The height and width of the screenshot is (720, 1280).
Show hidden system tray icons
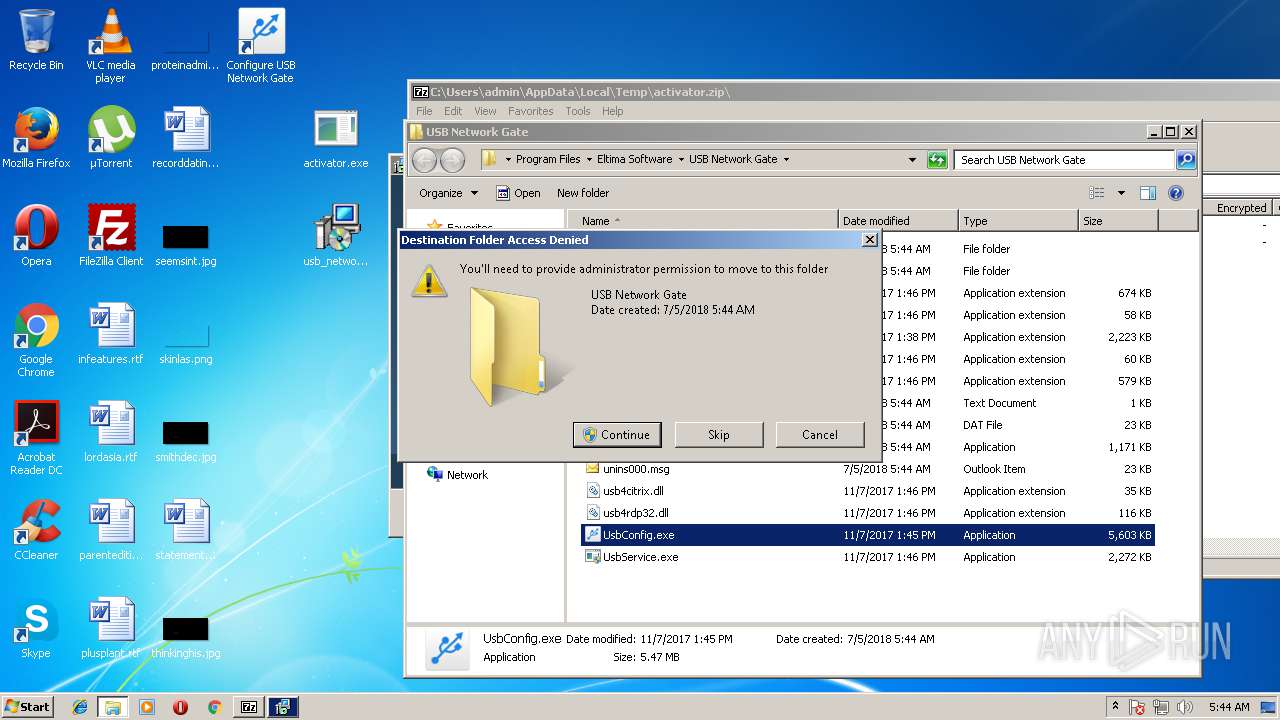[x=1115, y=707]
